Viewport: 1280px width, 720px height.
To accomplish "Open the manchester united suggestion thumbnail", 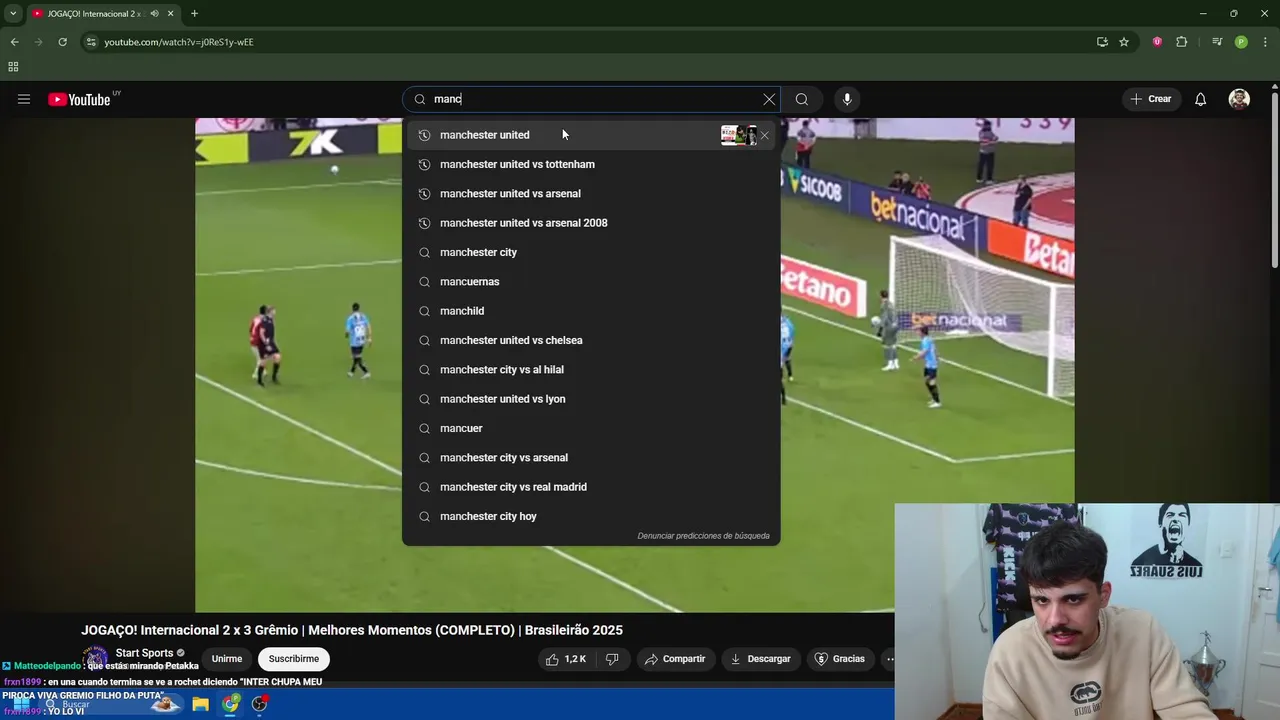I will (x=738, y=135).
